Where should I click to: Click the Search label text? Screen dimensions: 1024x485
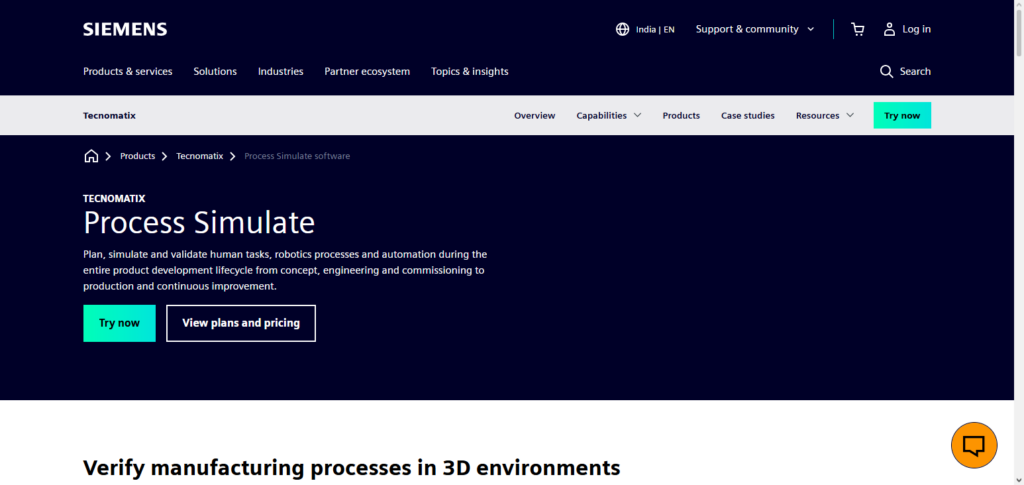click(x=915, y=71)
